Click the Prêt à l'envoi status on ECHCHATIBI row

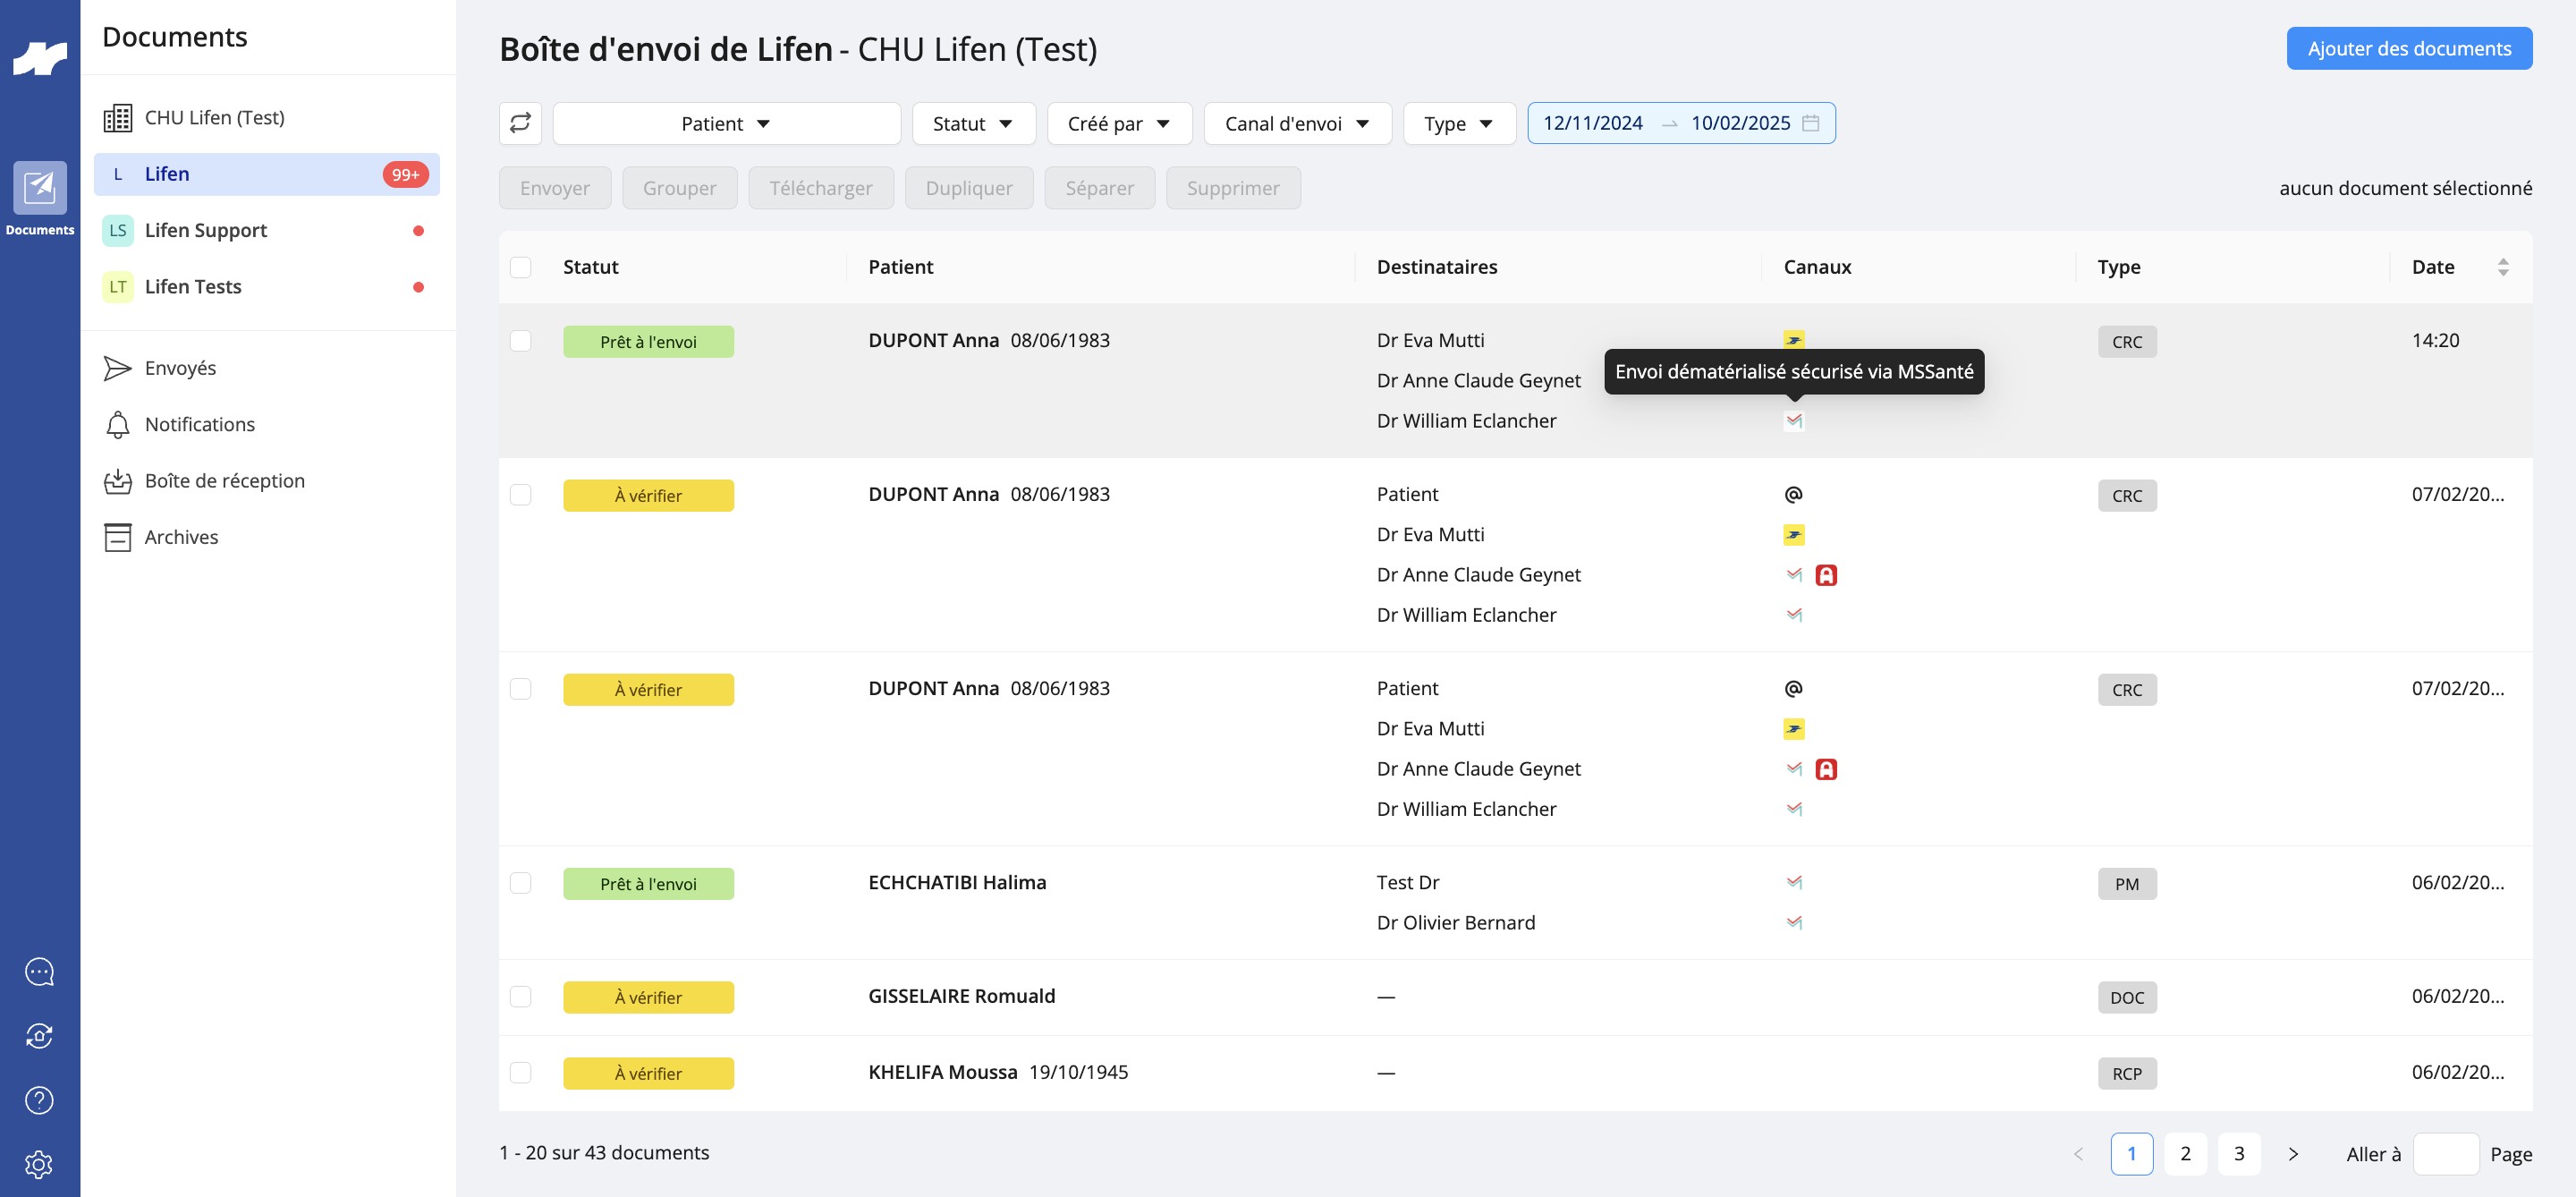tap(648, 884)
